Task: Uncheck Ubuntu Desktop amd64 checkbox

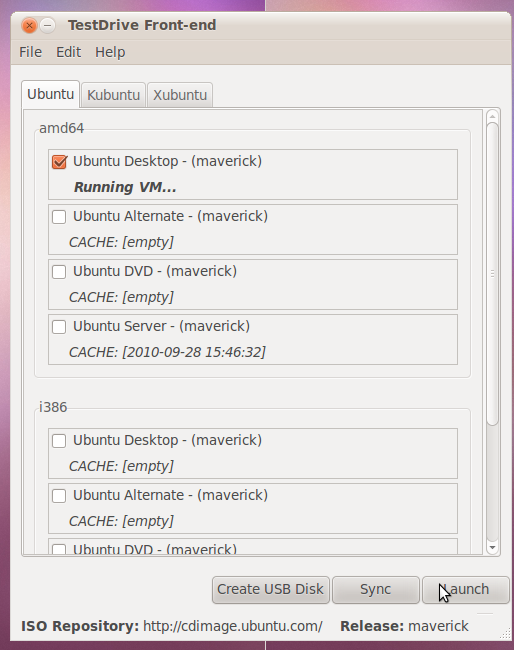Action: coord(59,162)
